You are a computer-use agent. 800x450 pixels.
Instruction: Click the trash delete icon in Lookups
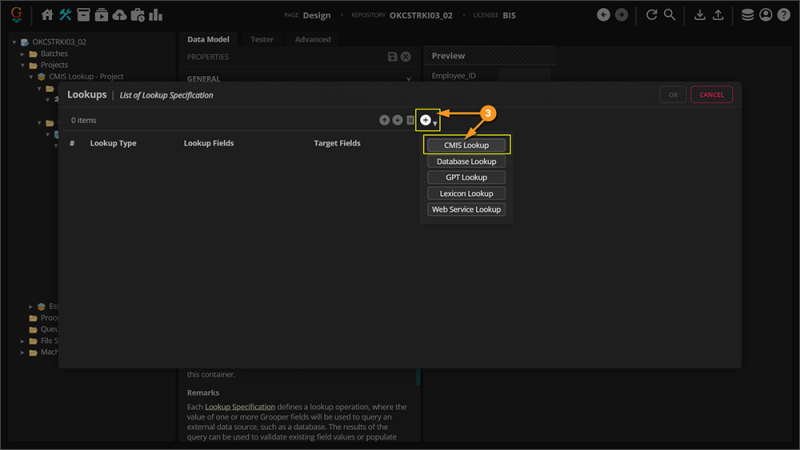[x=410, y=120]
